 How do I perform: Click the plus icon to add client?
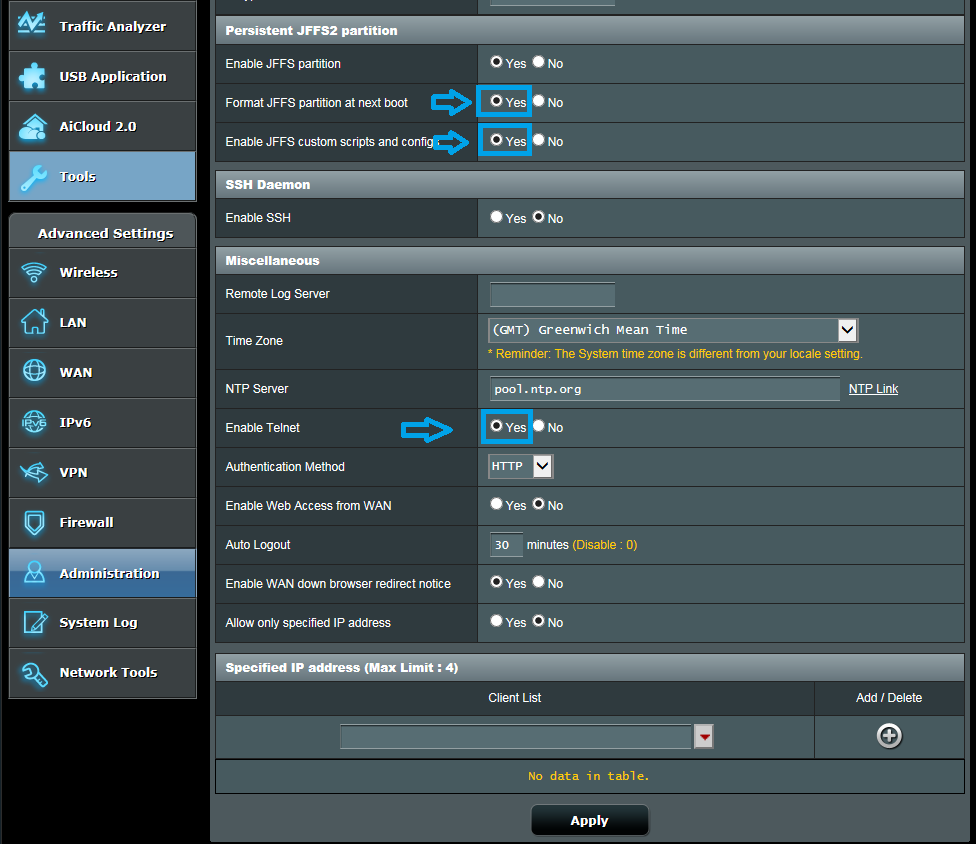pyautogui.click(x=889, y=736)
